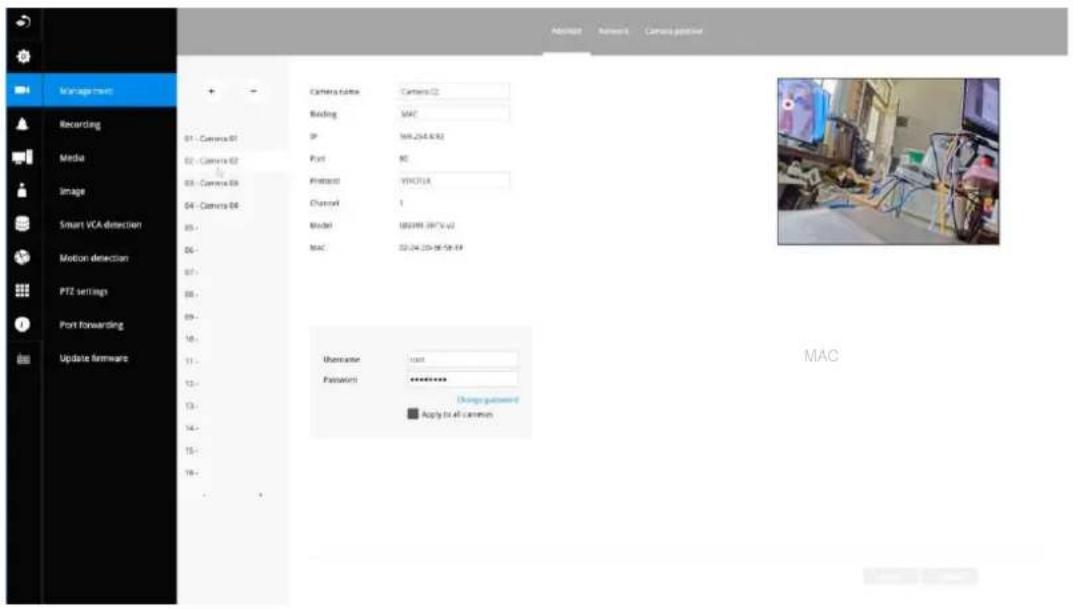Click the info icon beside Port forwarding
This screenshot has width=1073, height=609.
click(22, 324)
